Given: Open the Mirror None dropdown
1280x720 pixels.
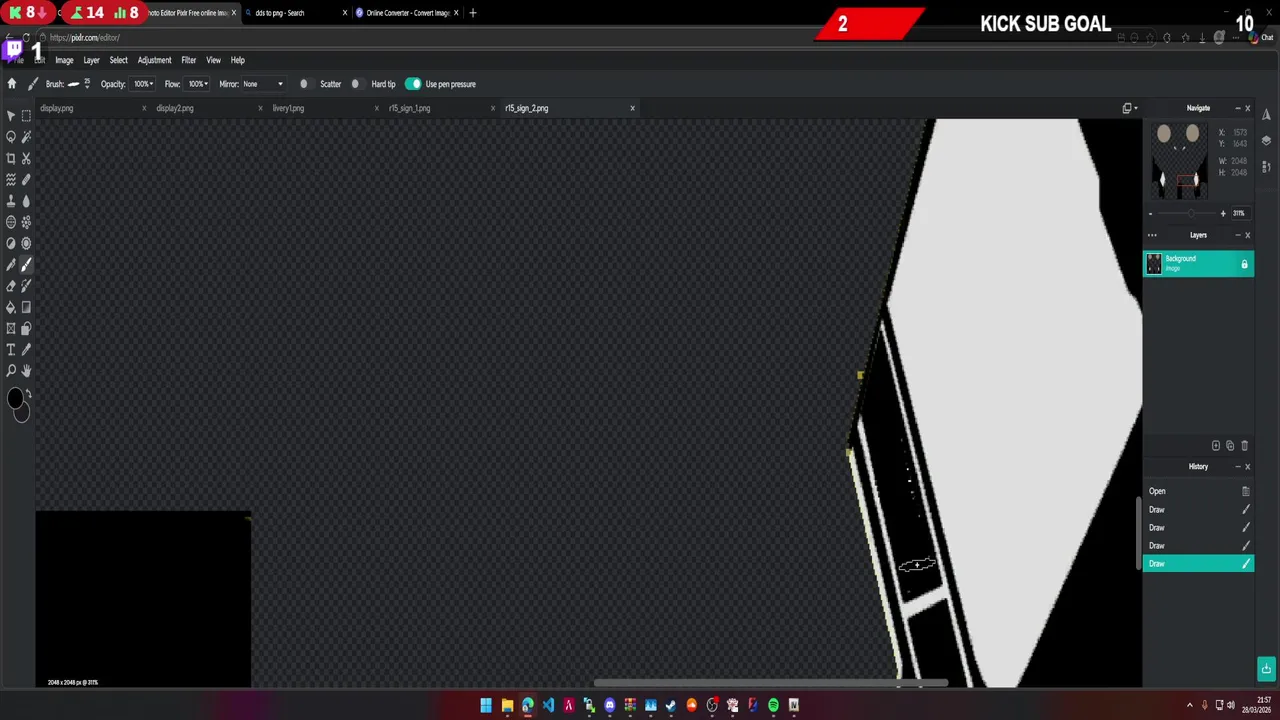Looking at the screenshot, I should (263, 84).
